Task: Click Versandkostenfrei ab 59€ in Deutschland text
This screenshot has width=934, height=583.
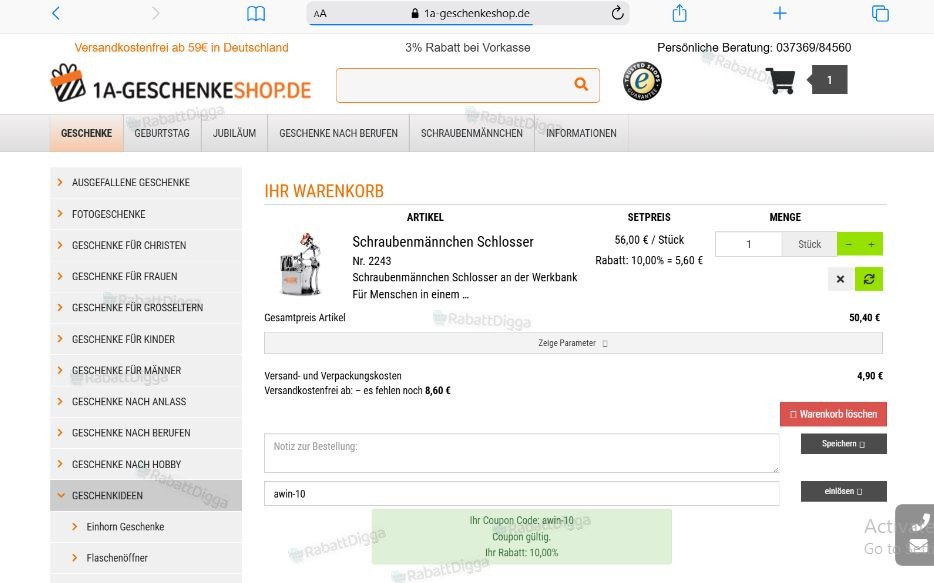Action: pyautogui.click(x=181, y=48)
